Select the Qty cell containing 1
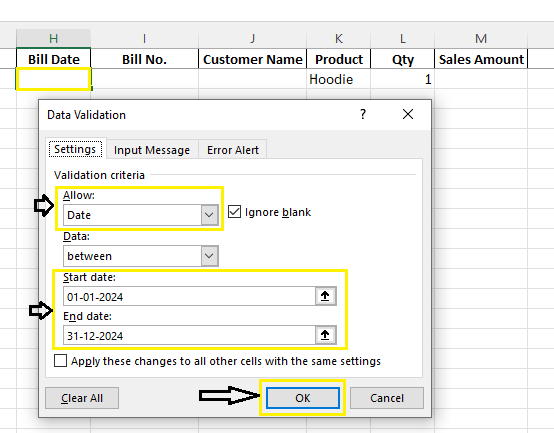Image resolution: width=554 pixels, height=433 pixels. point(402,79)
